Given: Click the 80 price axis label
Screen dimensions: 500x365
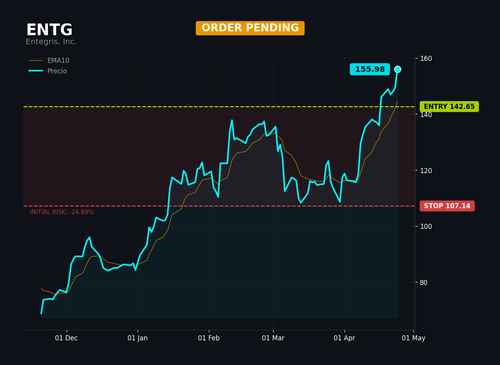Looking at the screenshot, I should point(423,283).
